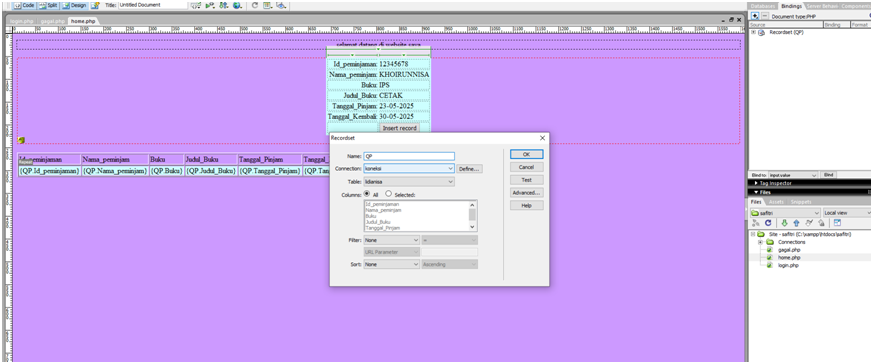Viewport: 873px width, 364px height.
Task: Click the Define... button
Action: (x=469, y=168)
